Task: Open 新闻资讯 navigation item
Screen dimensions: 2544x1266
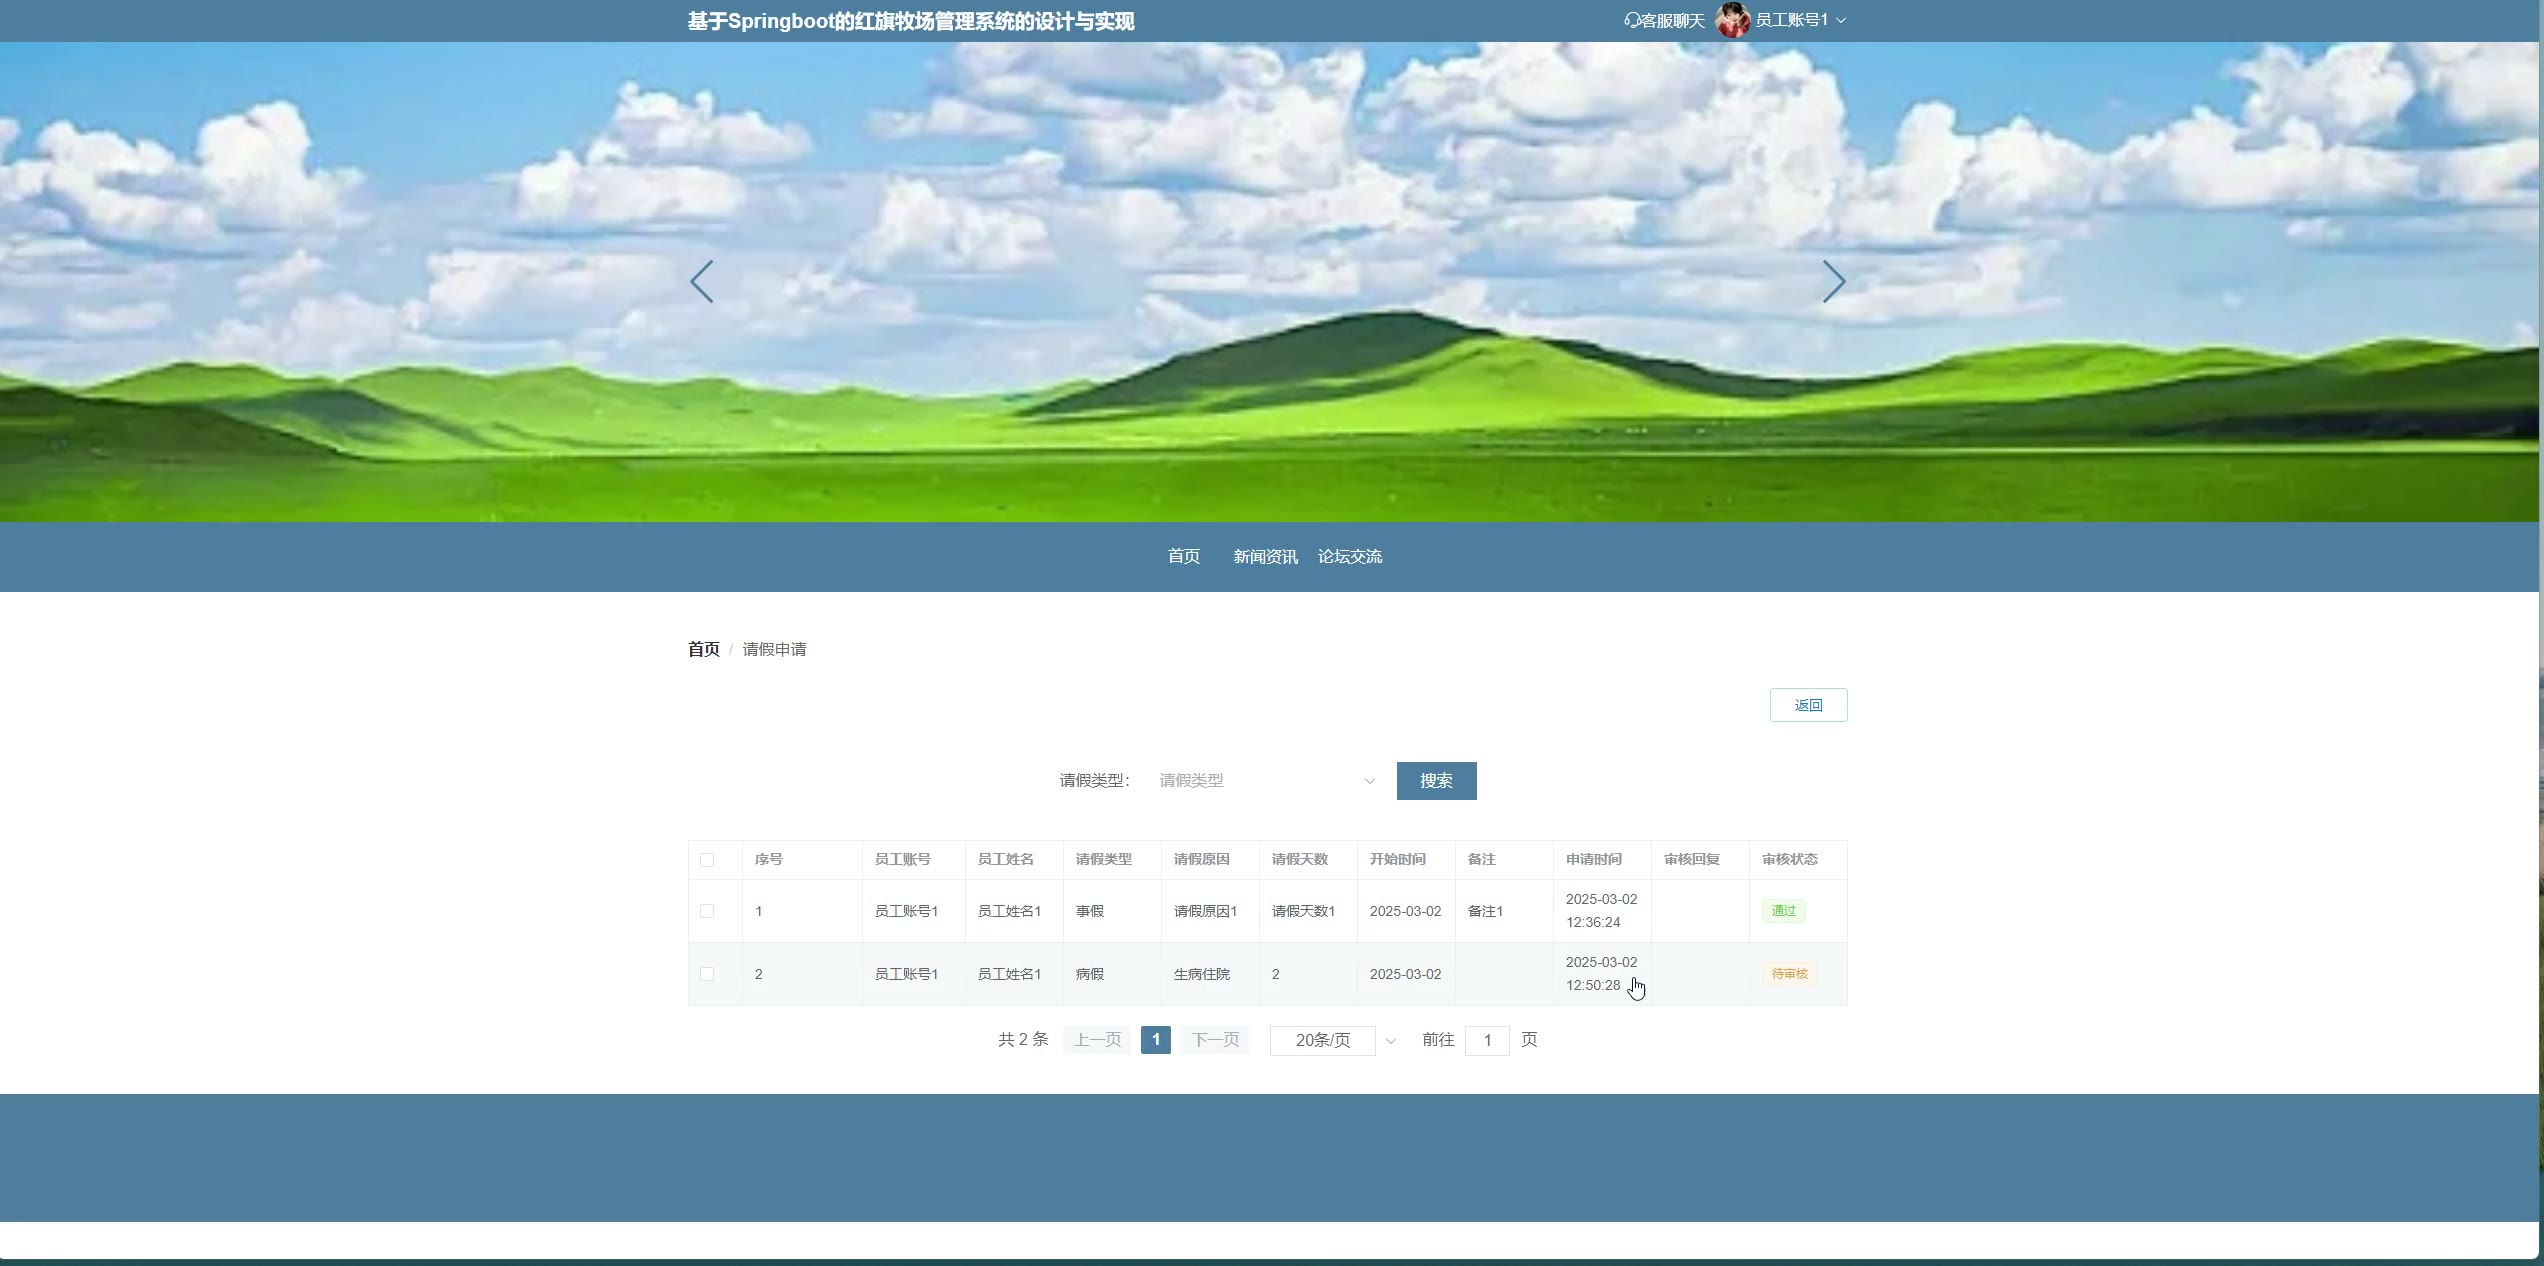Action: pyautogui.click(x=1265, y=556)
